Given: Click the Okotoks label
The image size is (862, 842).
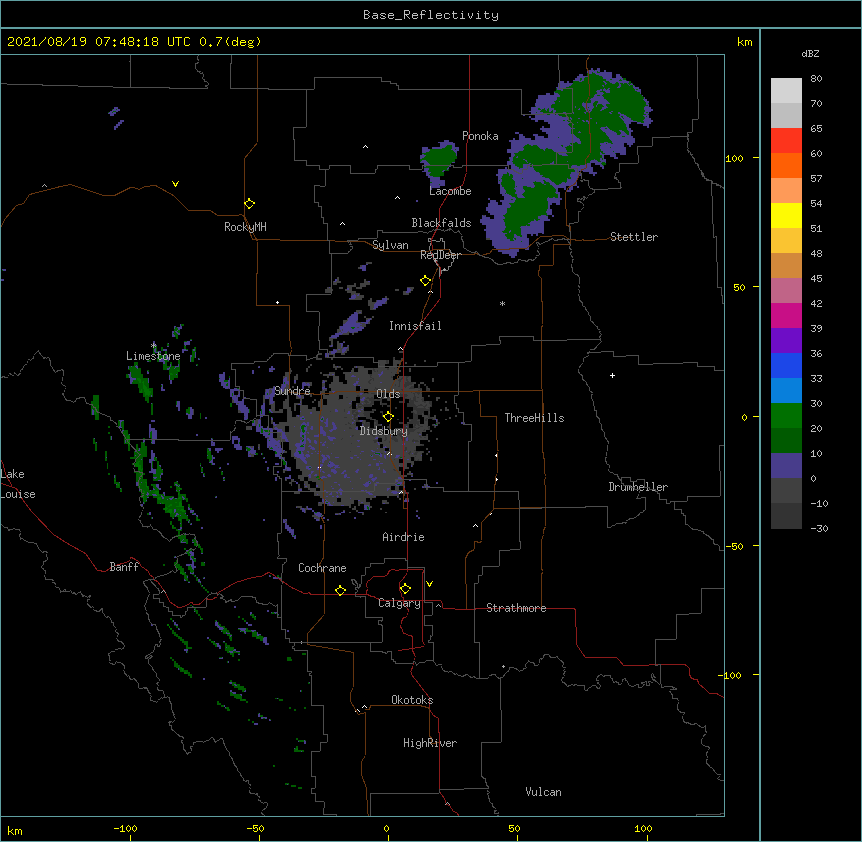Looking at the screenshot, I should [x=412, y=700].
